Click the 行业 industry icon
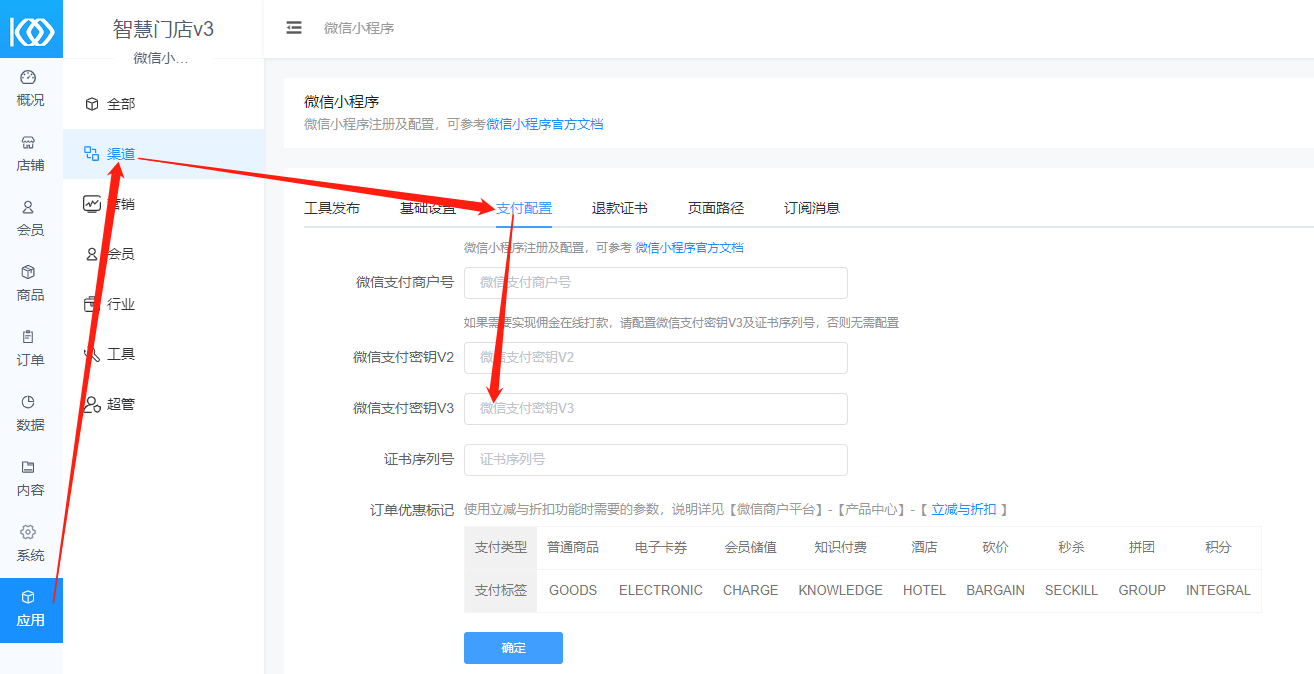The height and width of the screenshot is (674, 1314). (92, 304)
